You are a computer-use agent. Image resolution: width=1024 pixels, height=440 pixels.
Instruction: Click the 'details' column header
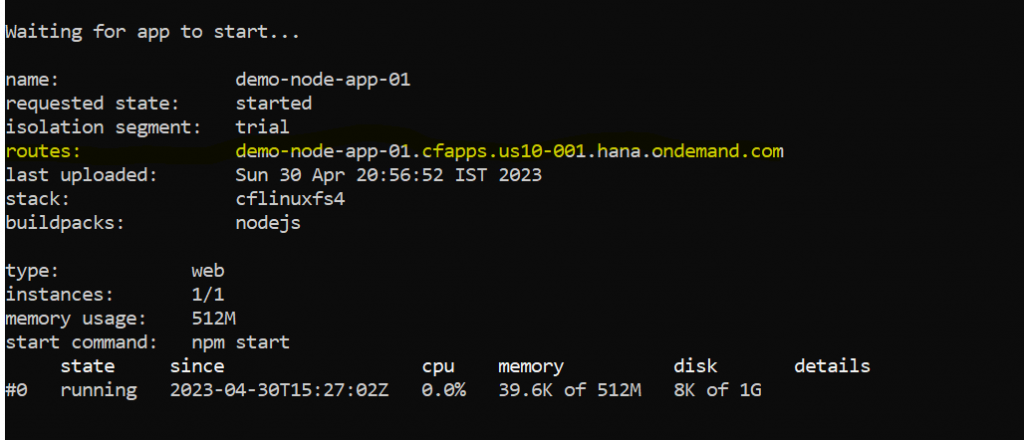tap(832, 366)
